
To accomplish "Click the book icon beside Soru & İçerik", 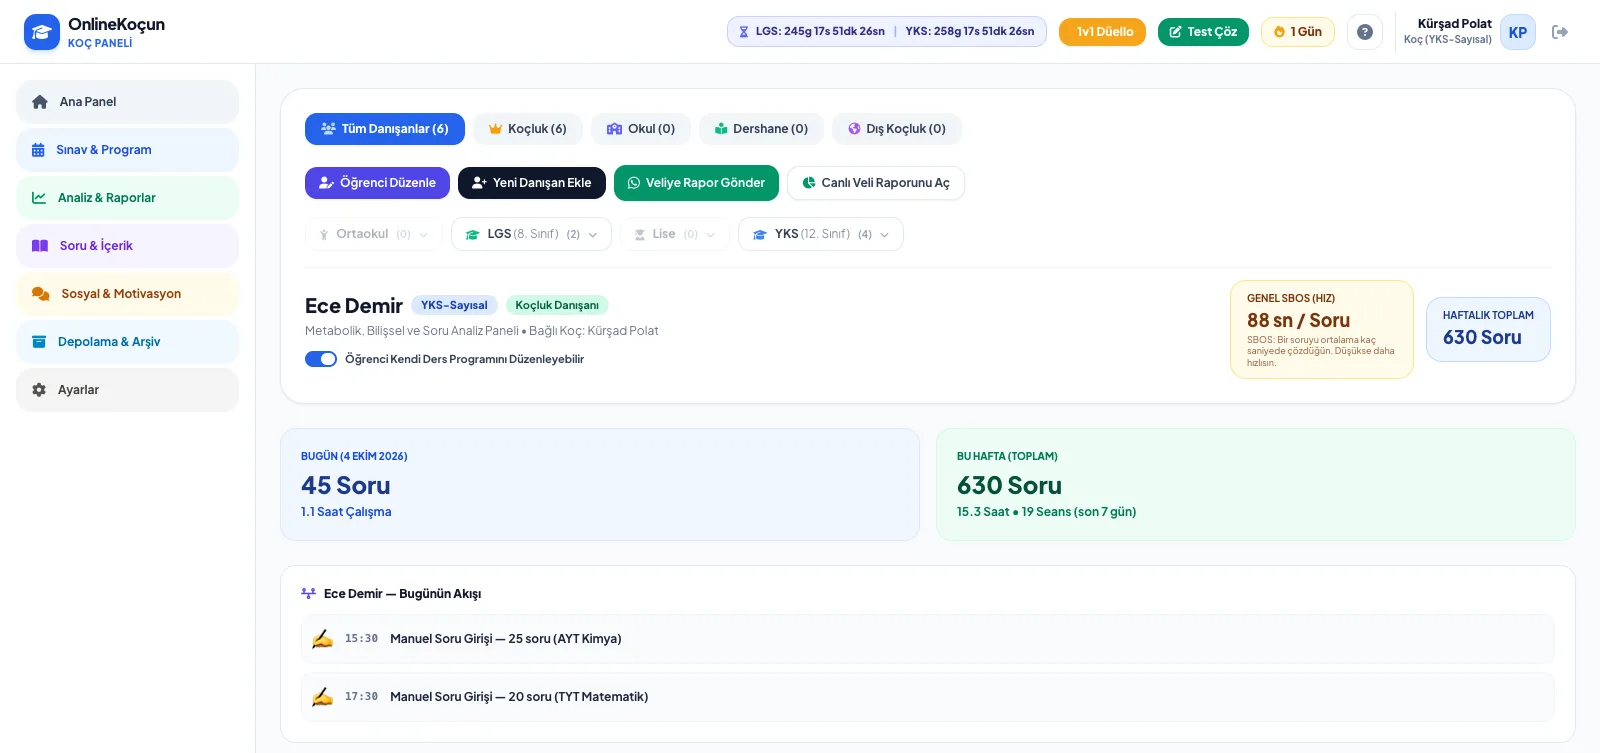I will point(40,246).
